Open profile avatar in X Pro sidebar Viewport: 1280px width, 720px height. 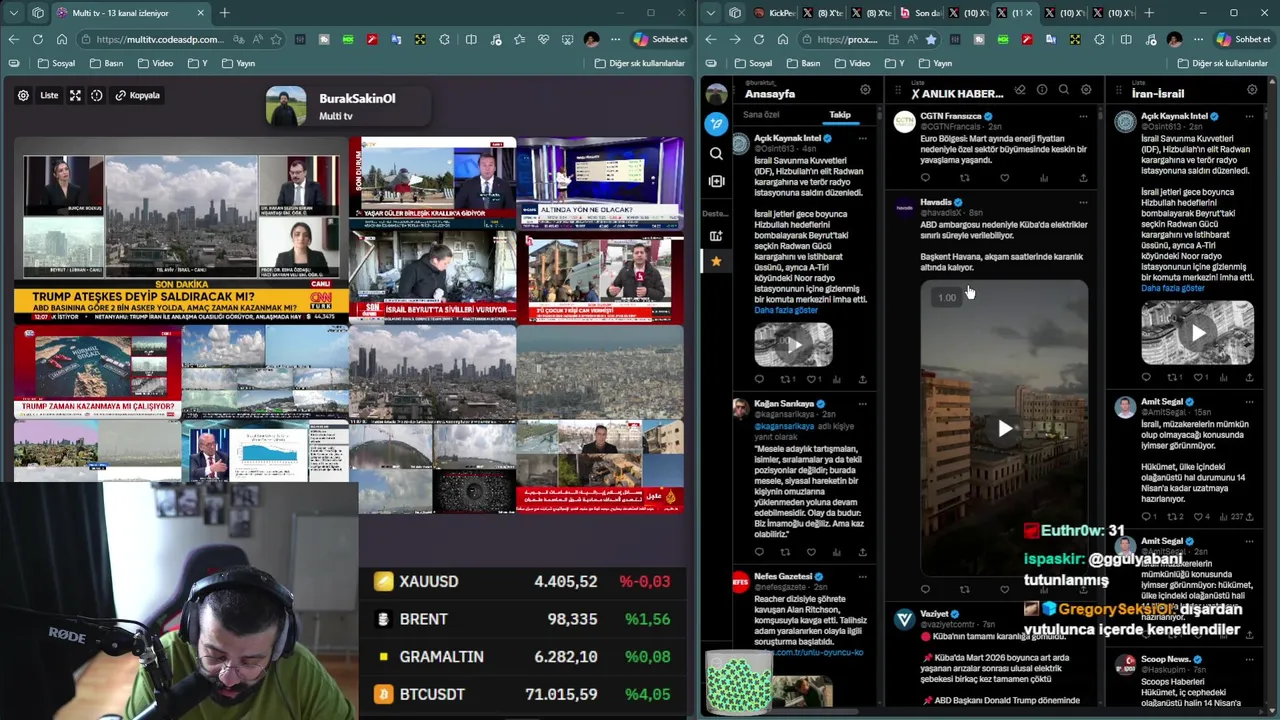point(716,95)
